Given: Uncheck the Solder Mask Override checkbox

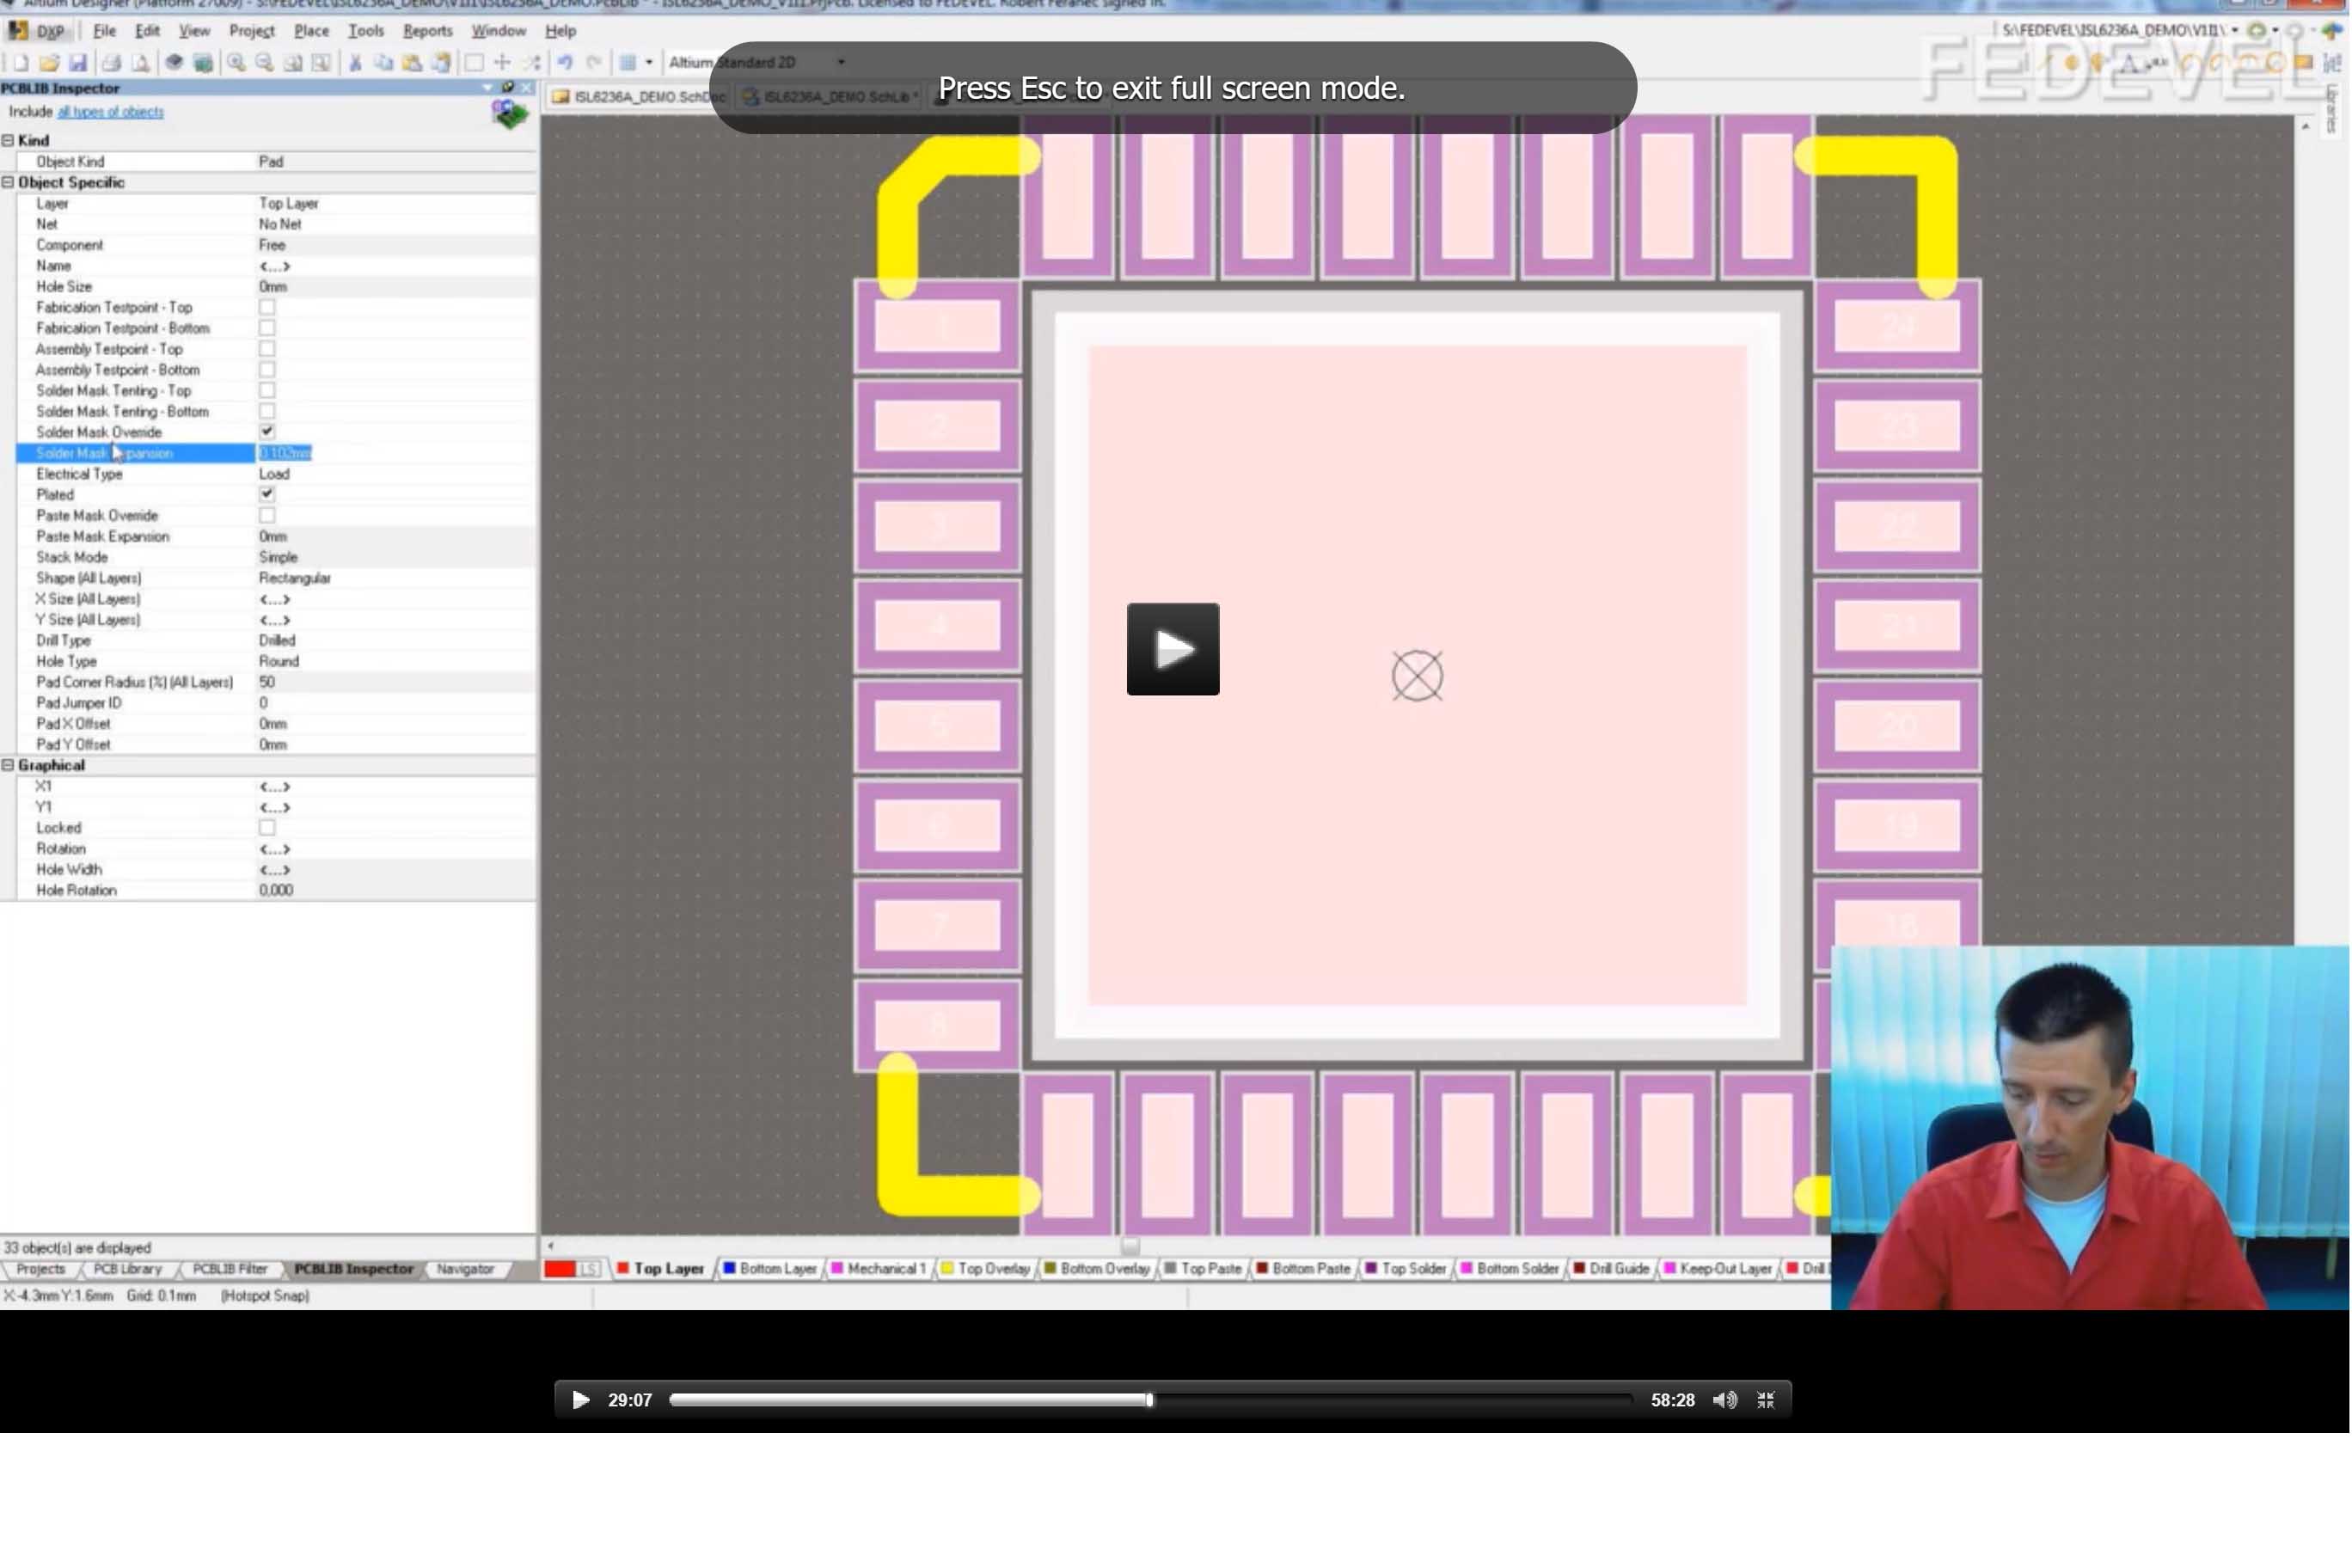Looking at the screenshot, I should [x=267, y=432].
